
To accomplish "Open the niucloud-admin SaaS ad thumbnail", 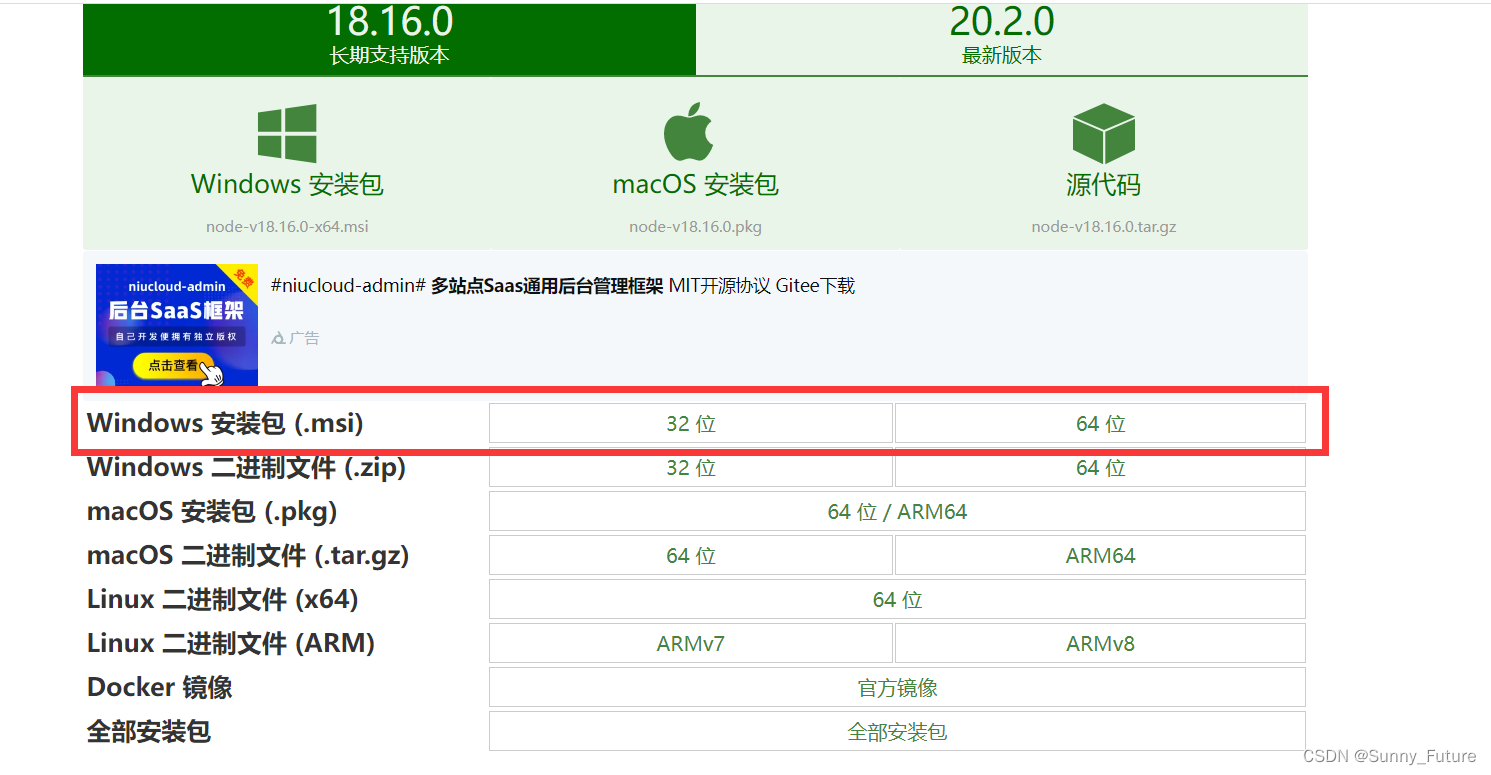I will click(177, 325).
